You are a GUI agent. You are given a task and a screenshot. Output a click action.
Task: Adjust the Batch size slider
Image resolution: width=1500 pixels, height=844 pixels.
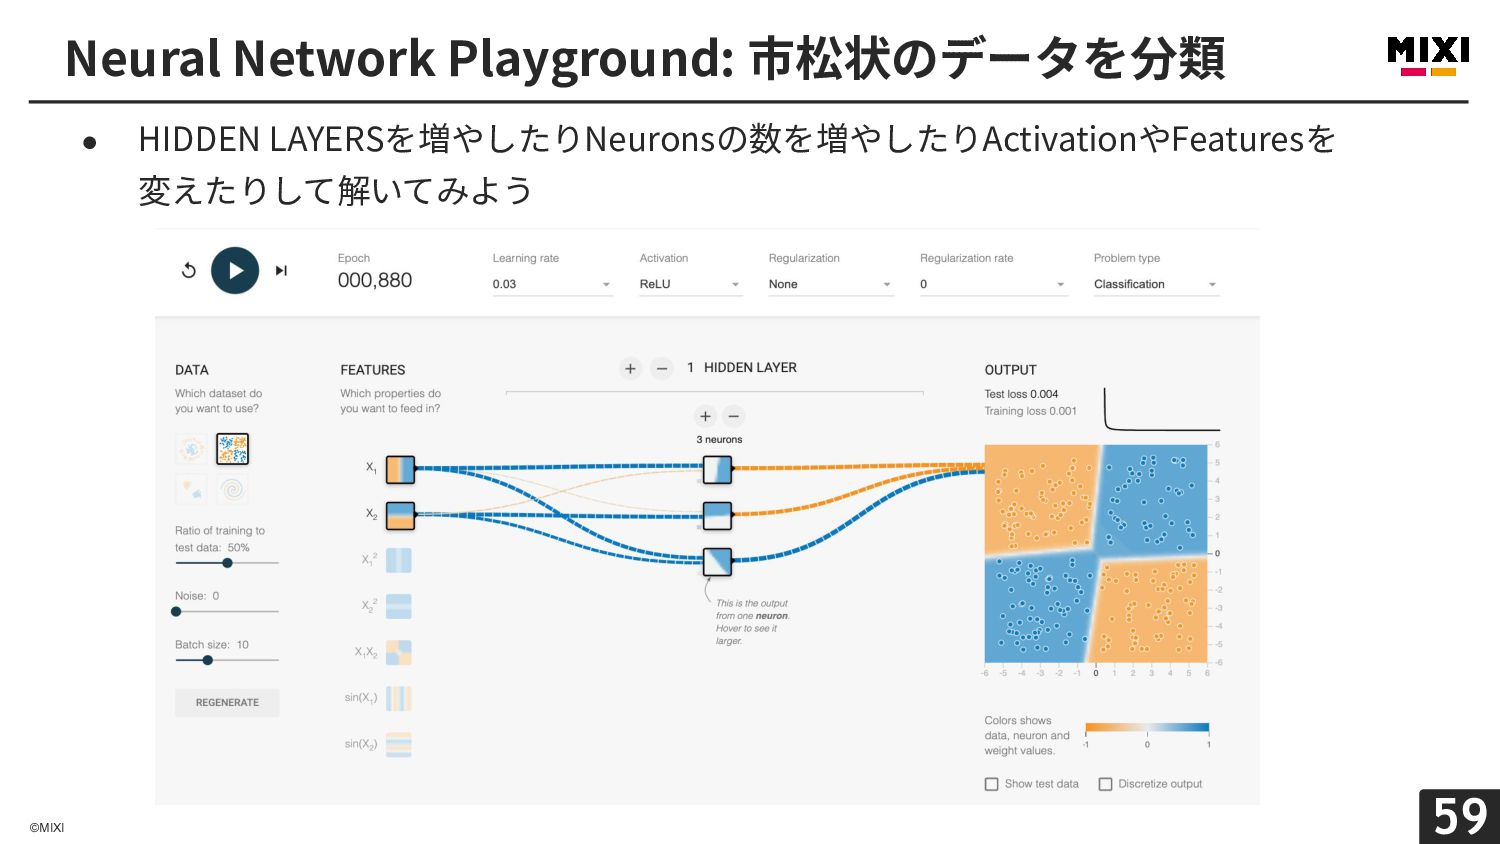(227, 660)
